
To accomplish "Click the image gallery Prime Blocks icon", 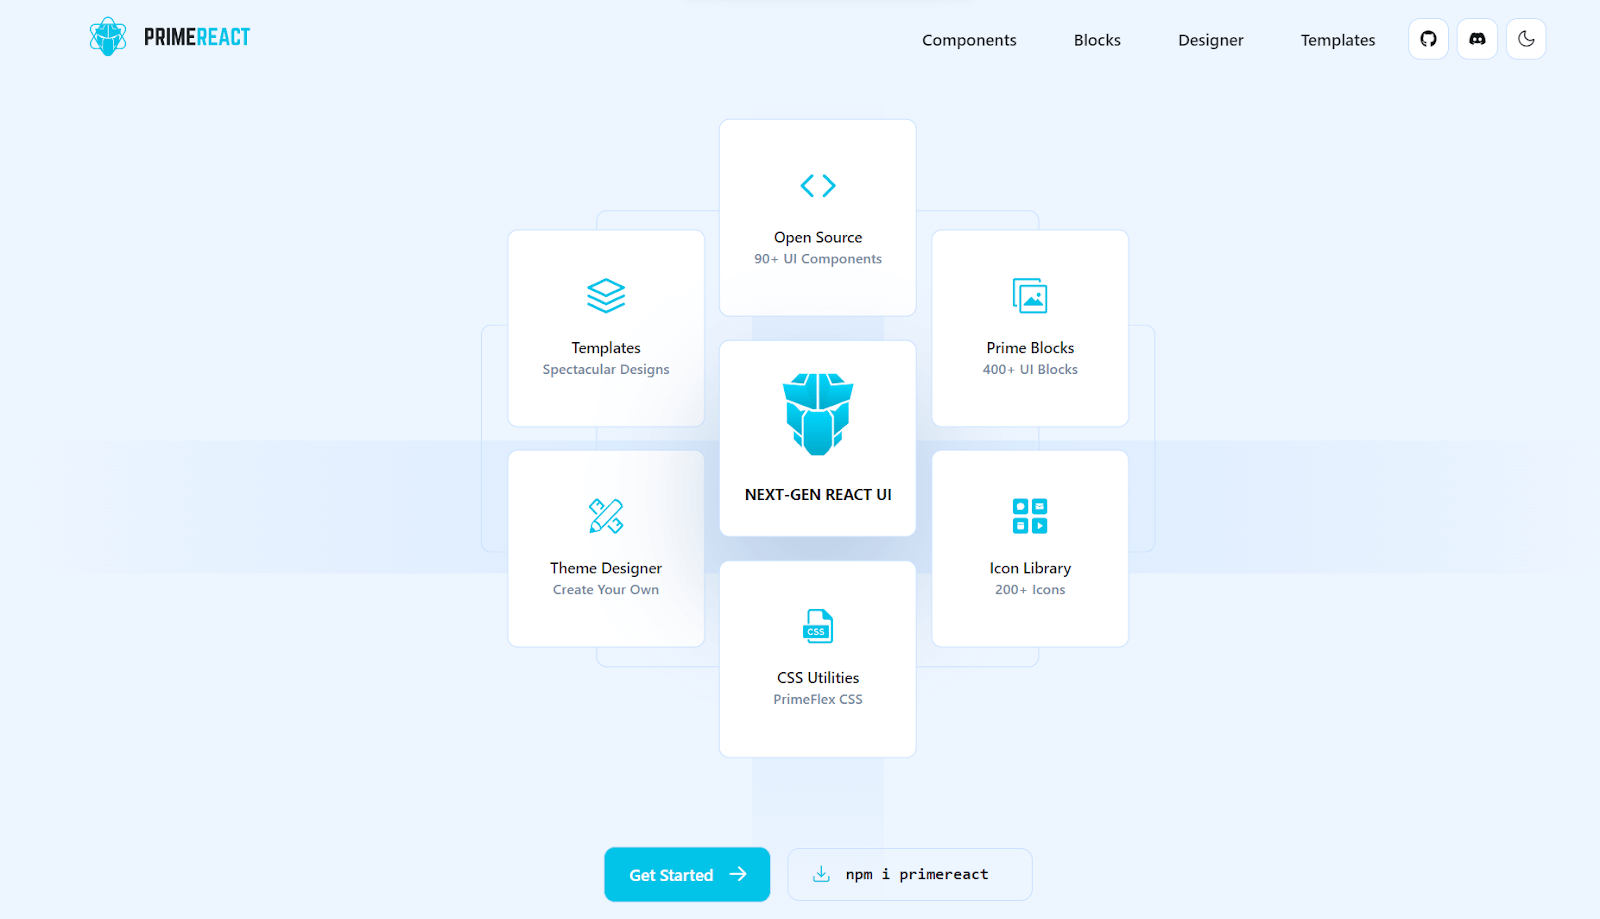I will tap(1029, 296).
